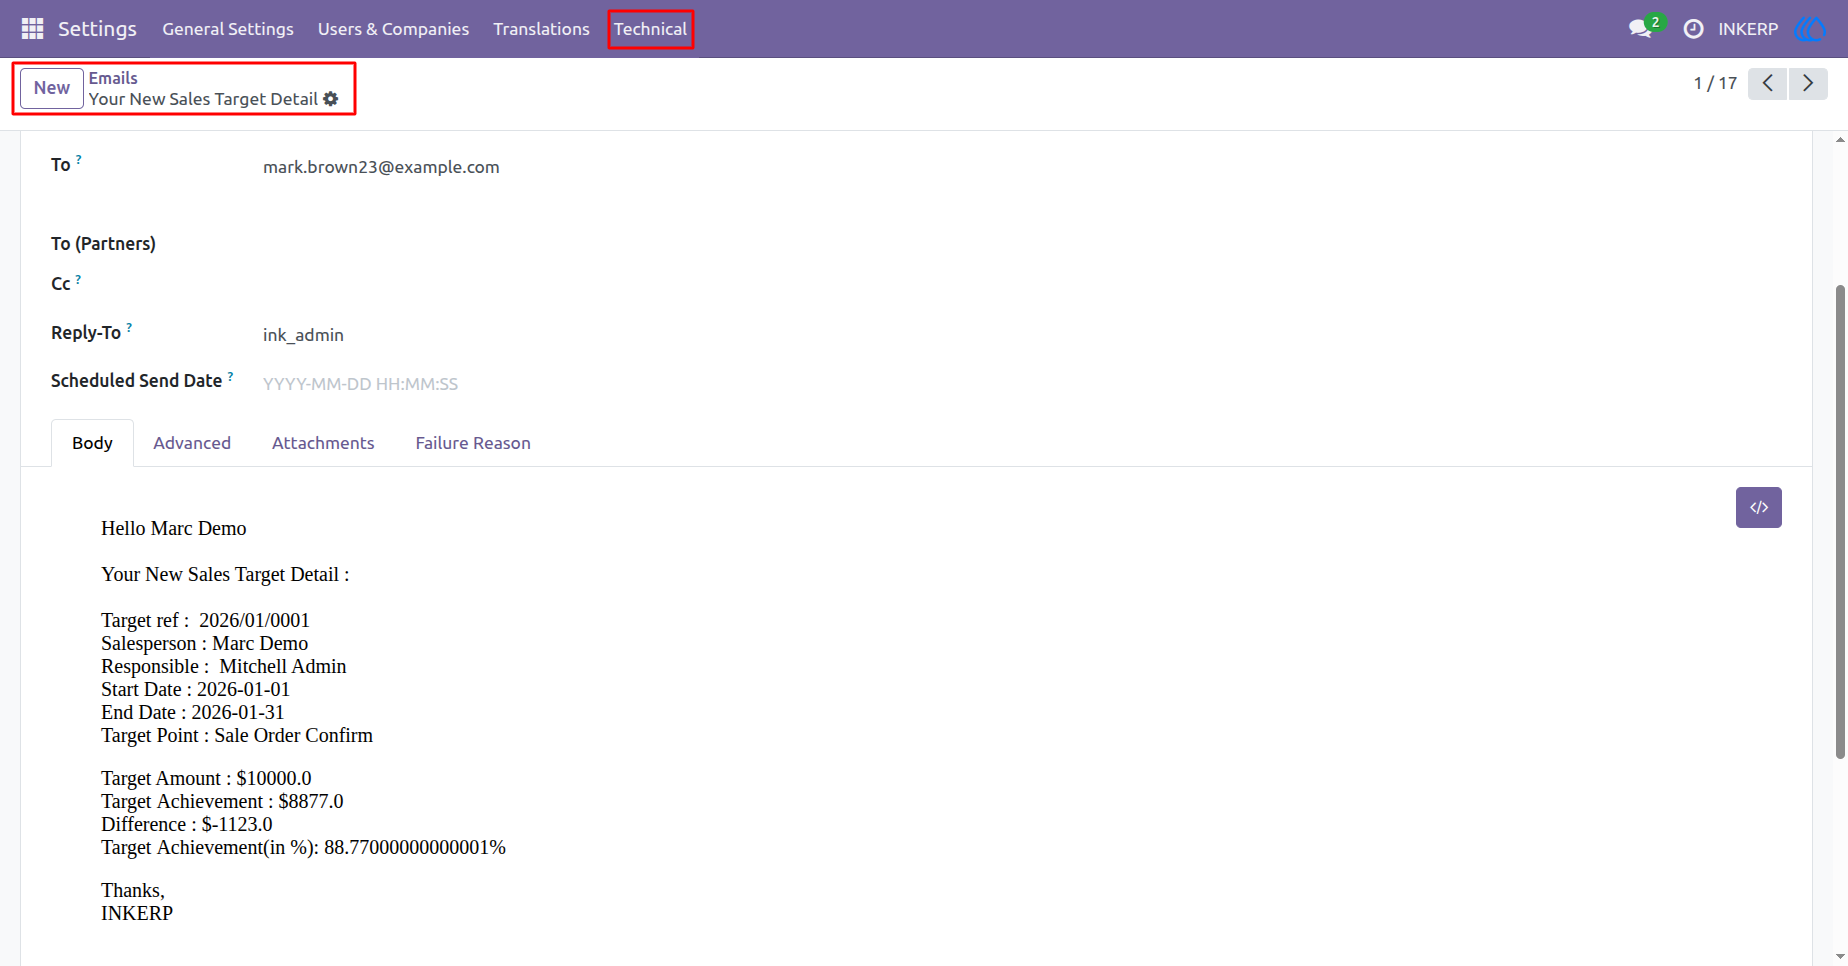Switch to the Advanced tab
The width and height of the screenshot is (1848, 966).
pyautogui.click(x=192, y=443)
